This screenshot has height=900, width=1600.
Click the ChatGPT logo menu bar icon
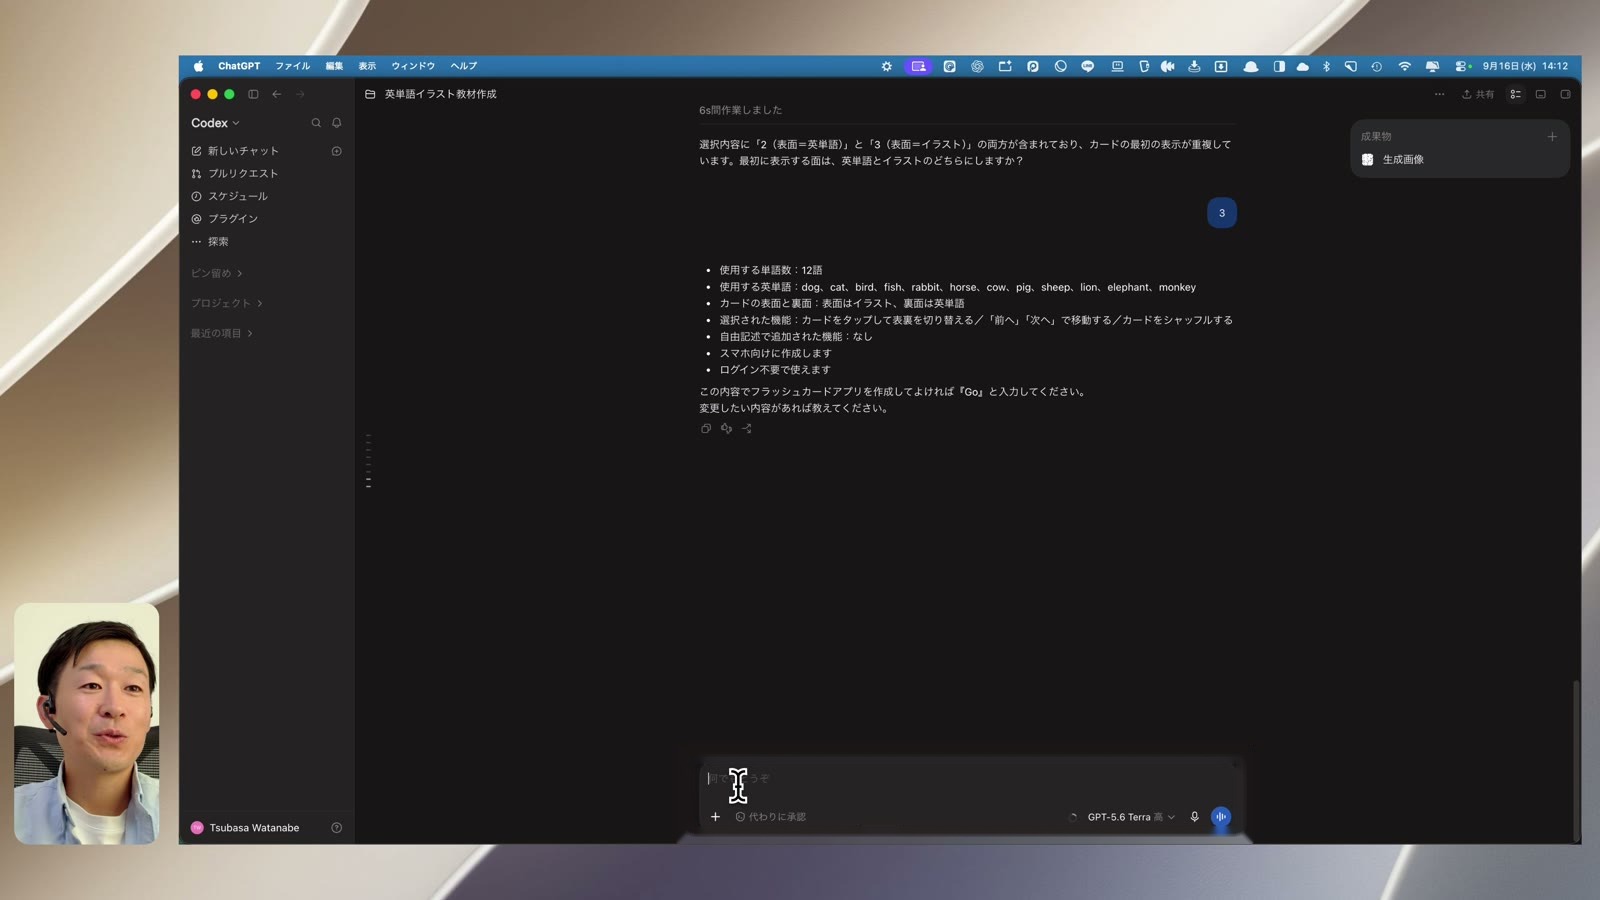[977, 66]
